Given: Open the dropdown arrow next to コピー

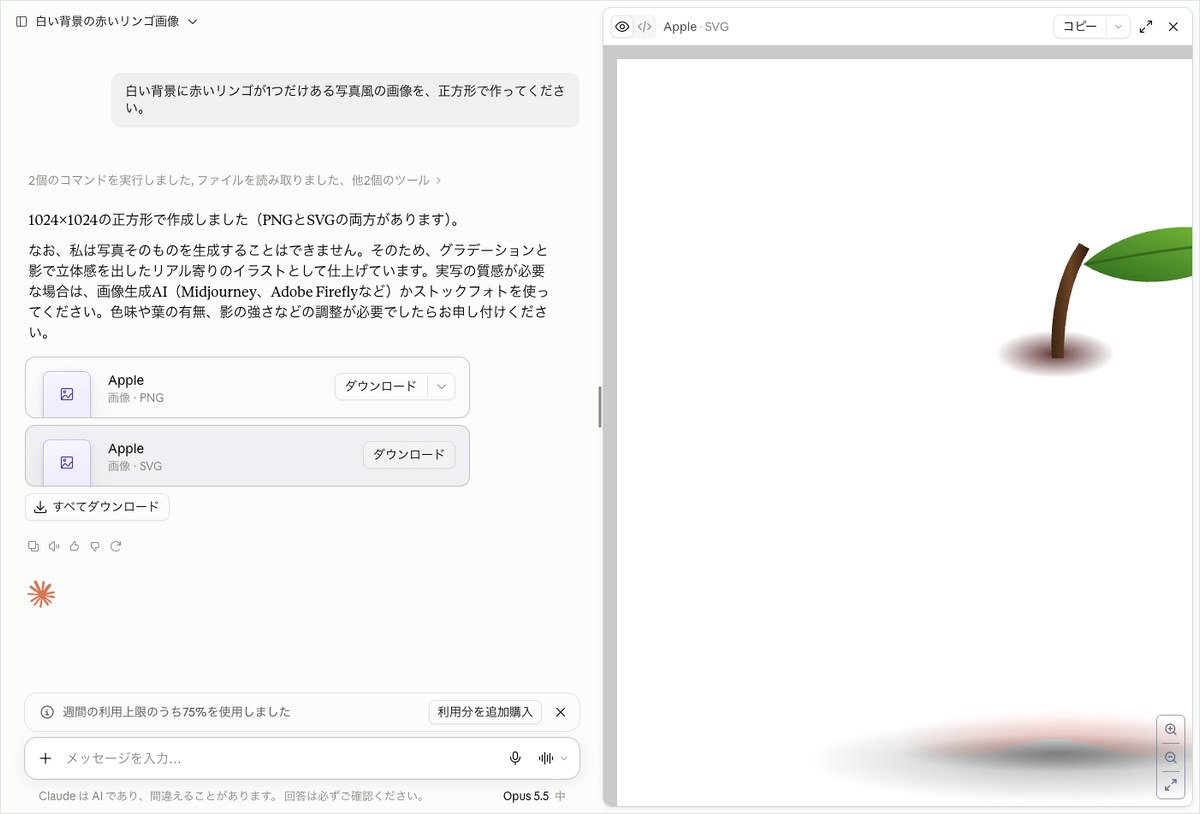Looking at the screenshot, I should tap(1118, 27).
